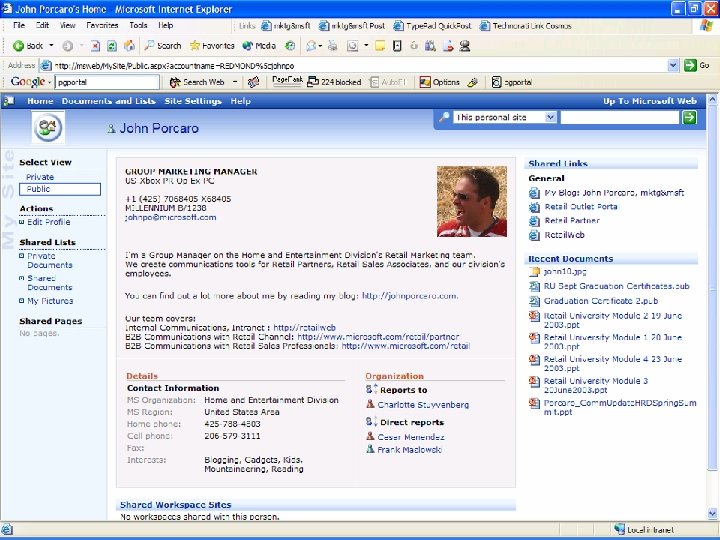Click the Go button beside address bar
Screen dimensions: 720x540
(x=697, y=65)
